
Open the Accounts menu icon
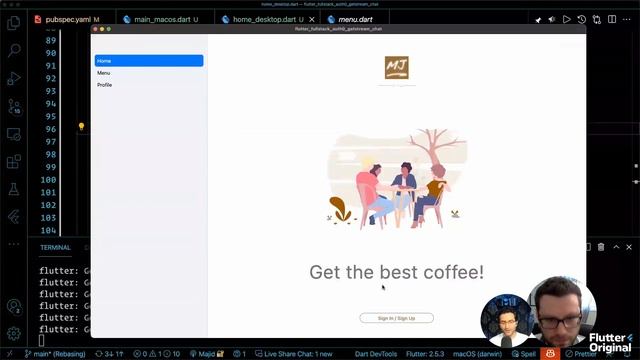click(x=14, y=307)
